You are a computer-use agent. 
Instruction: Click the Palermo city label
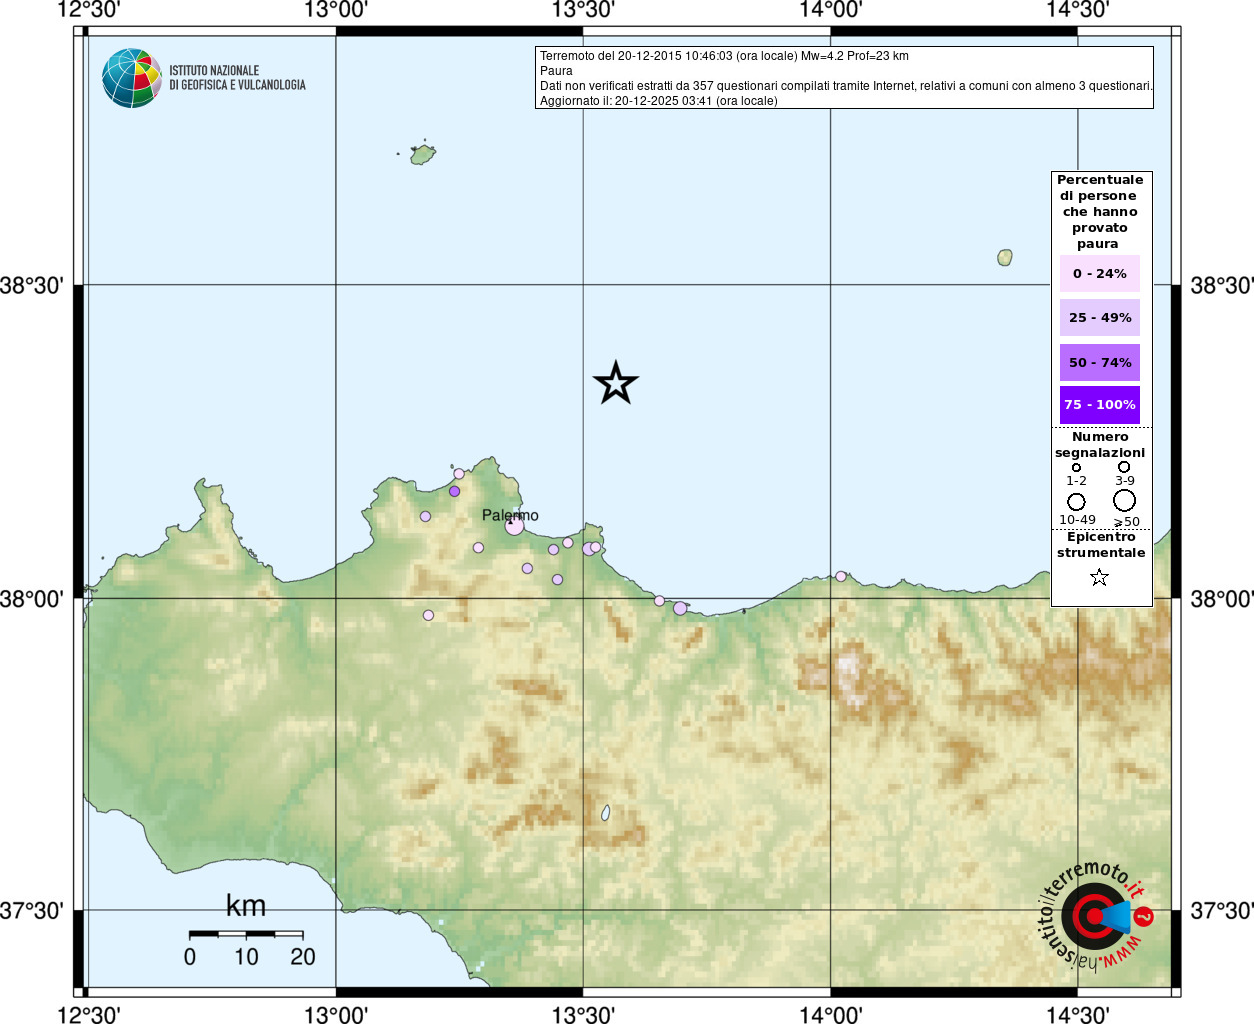[x=510, y=515]
